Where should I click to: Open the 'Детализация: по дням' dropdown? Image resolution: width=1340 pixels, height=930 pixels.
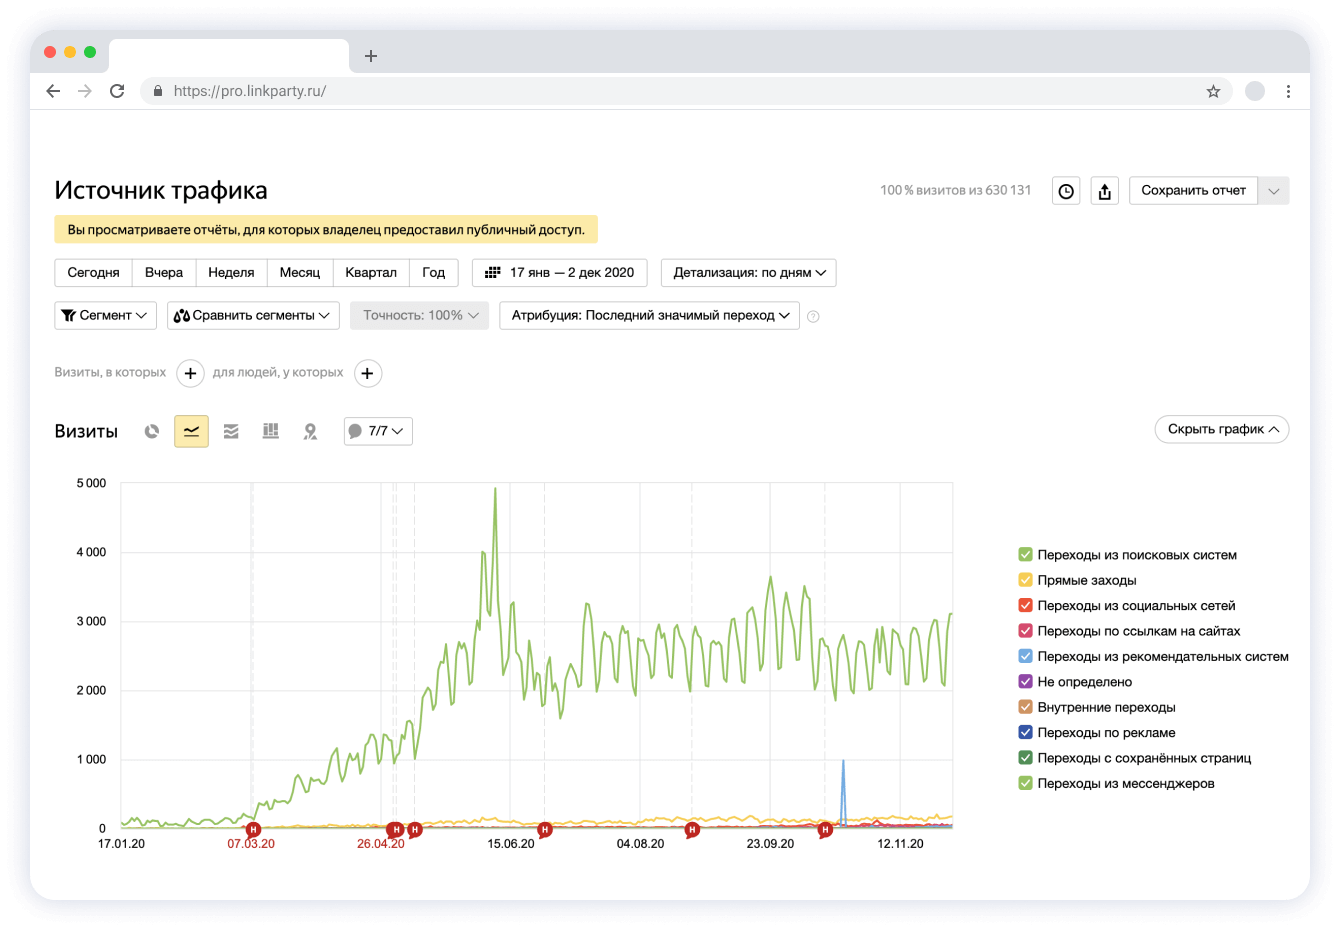(748, 273)
